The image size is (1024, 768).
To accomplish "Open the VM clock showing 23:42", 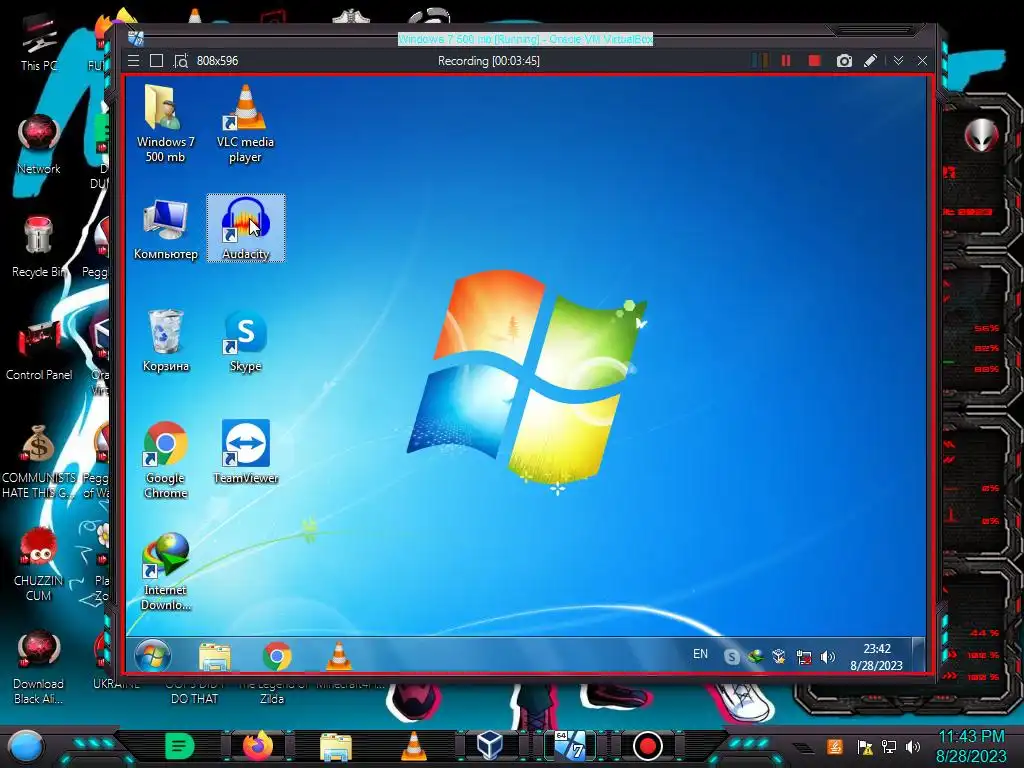I will pyautogui.click(x=876, y=656).
